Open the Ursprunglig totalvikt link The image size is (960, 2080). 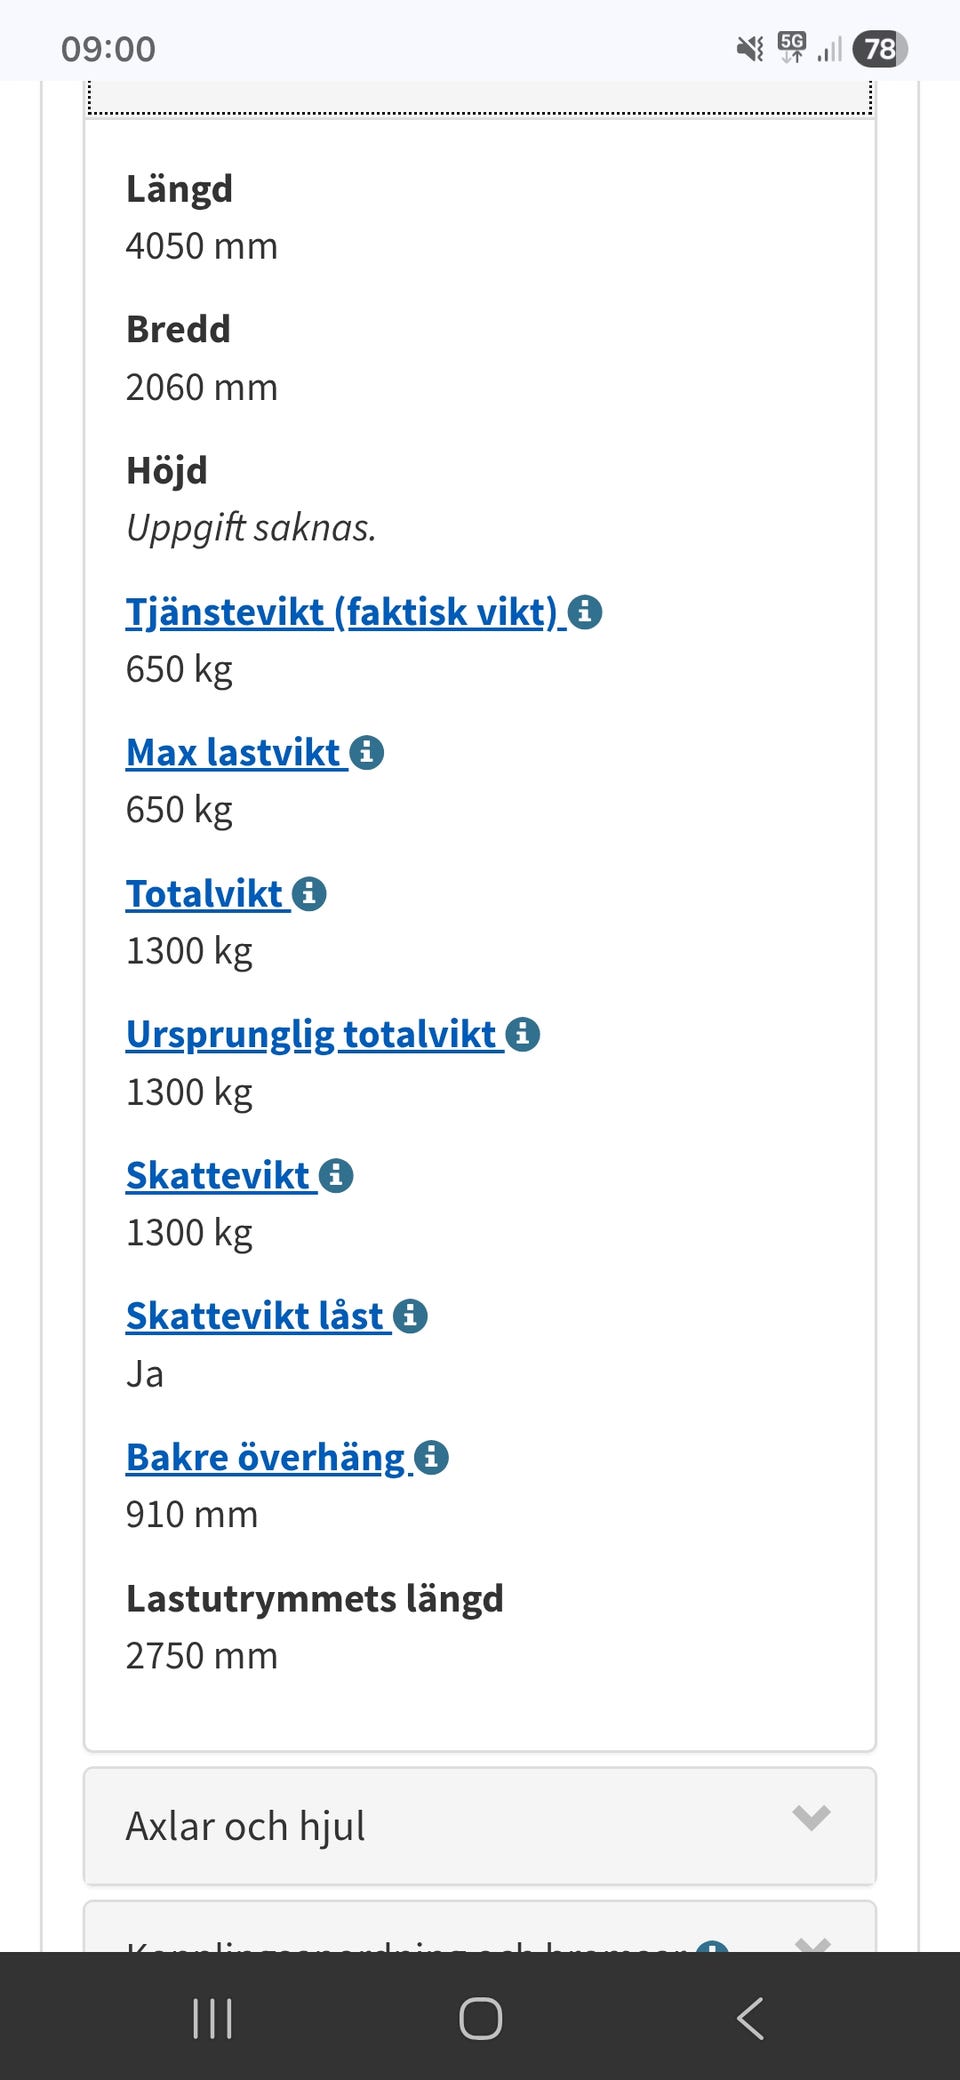pyautogui.click(x=311, y=1035)
